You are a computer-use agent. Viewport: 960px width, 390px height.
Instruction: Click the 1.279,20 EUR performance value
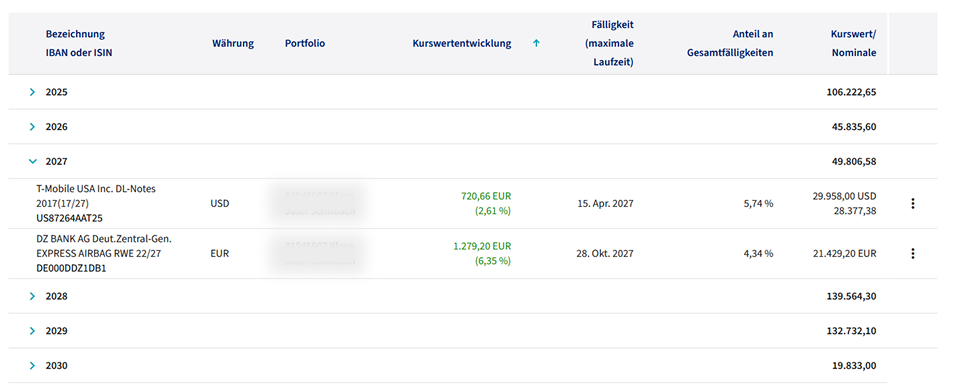tap(482, 246)
